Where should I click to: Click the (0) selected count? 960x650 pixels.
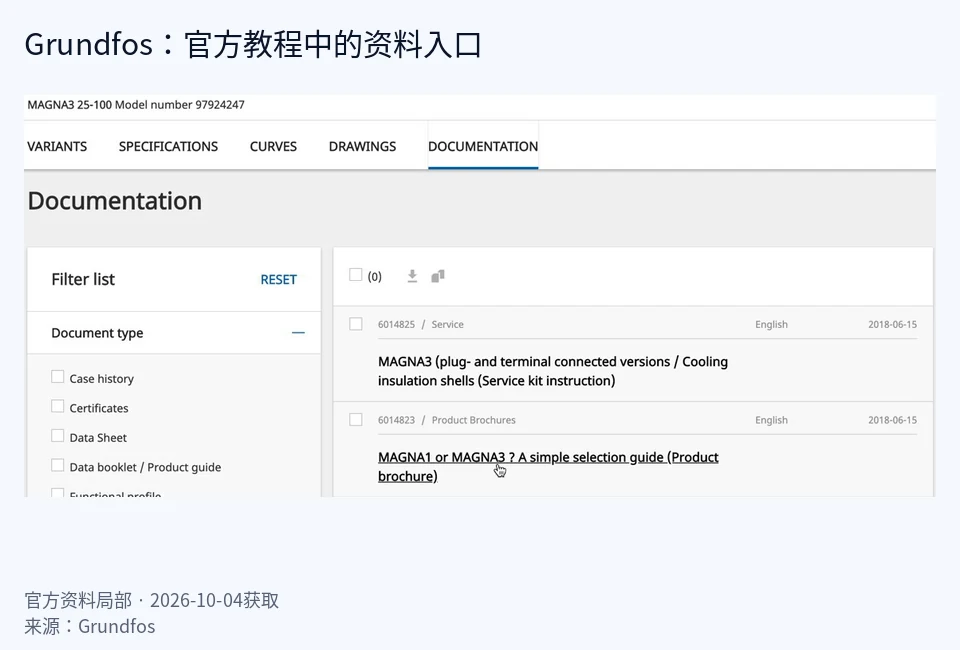(x=375, y=277)
